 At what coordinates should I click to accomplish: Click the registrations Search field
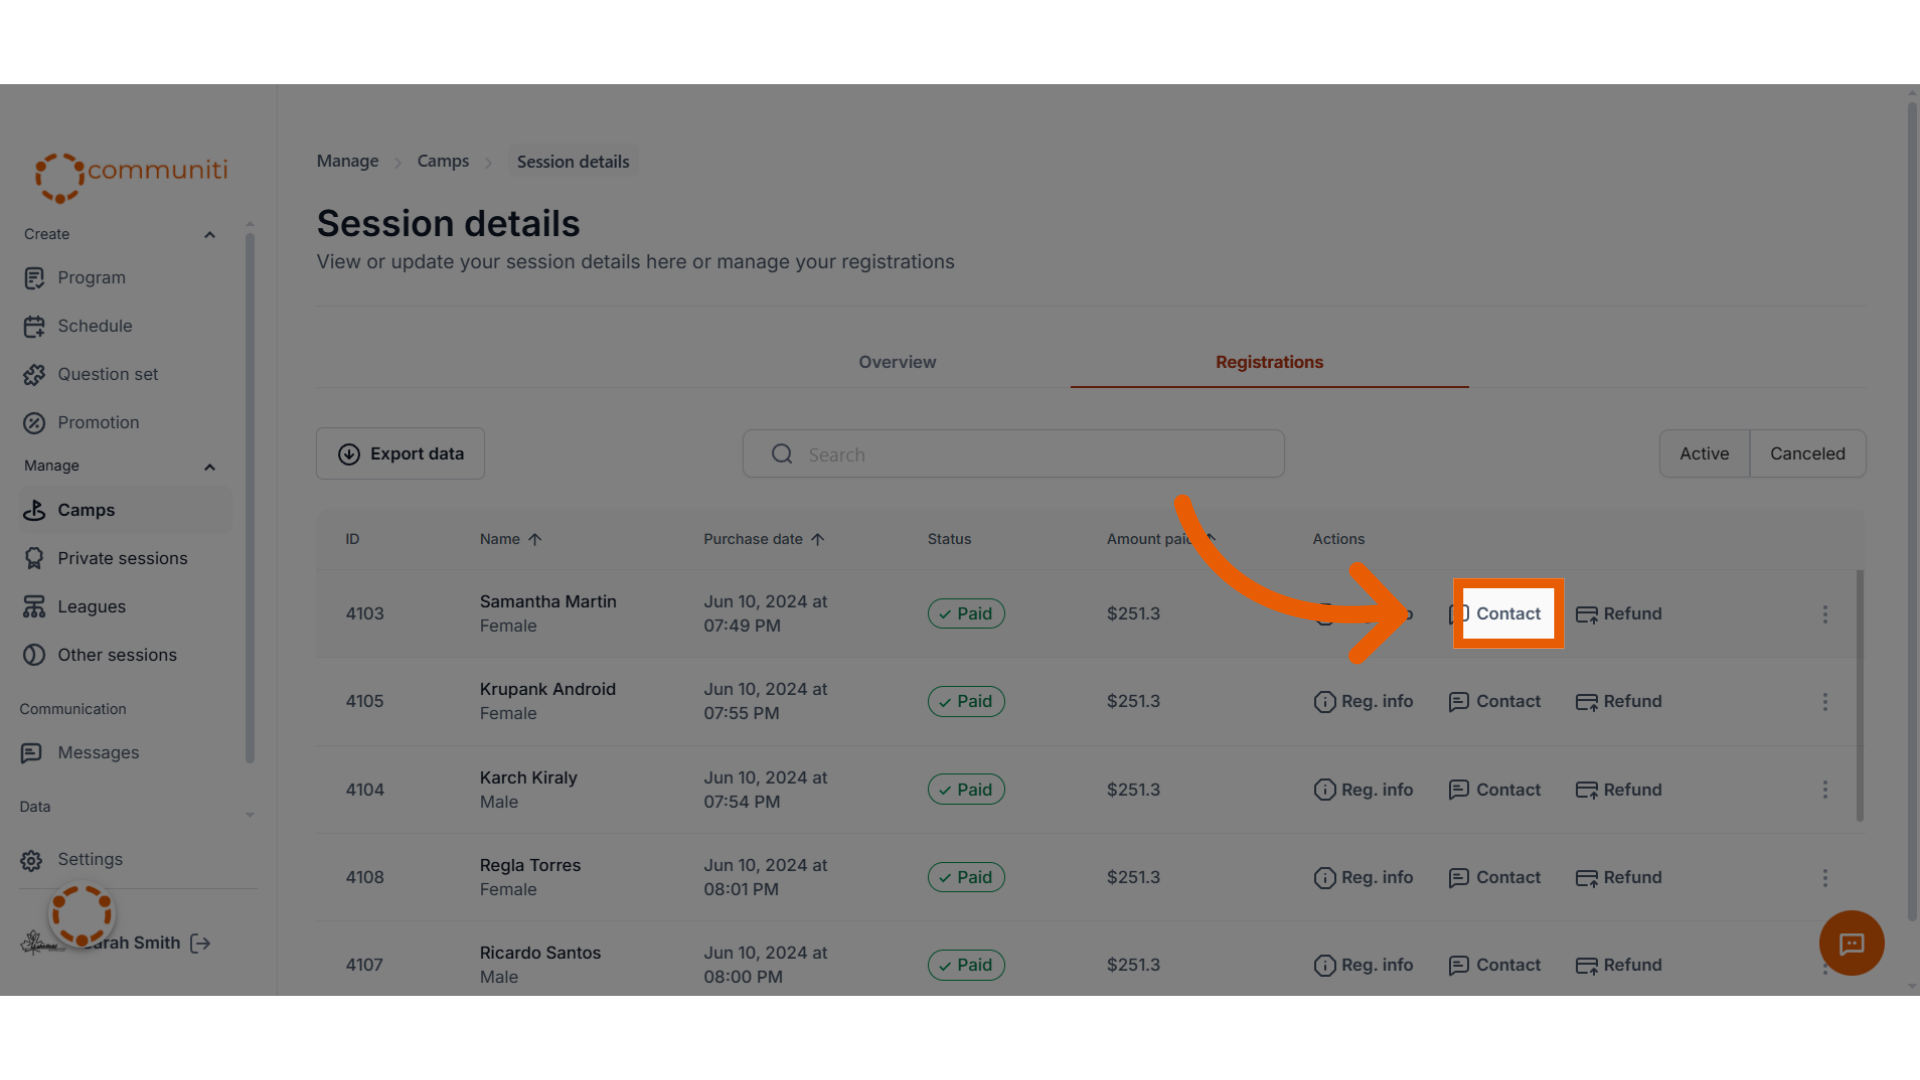pos(1013,454)
